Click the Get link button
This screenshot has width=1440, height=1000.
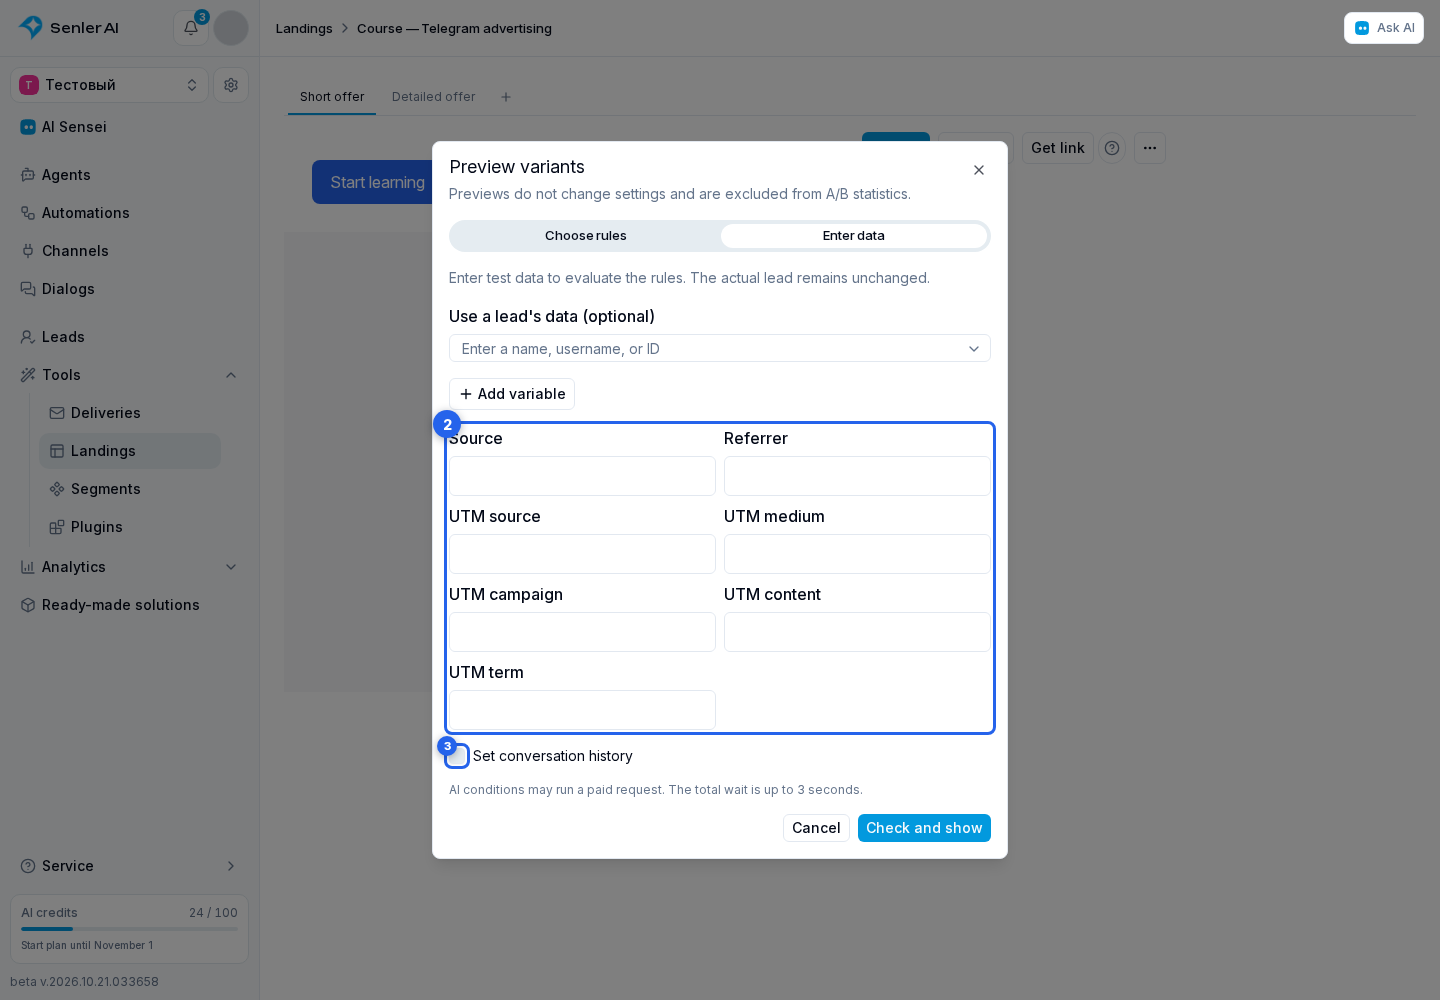(1058, 148)
